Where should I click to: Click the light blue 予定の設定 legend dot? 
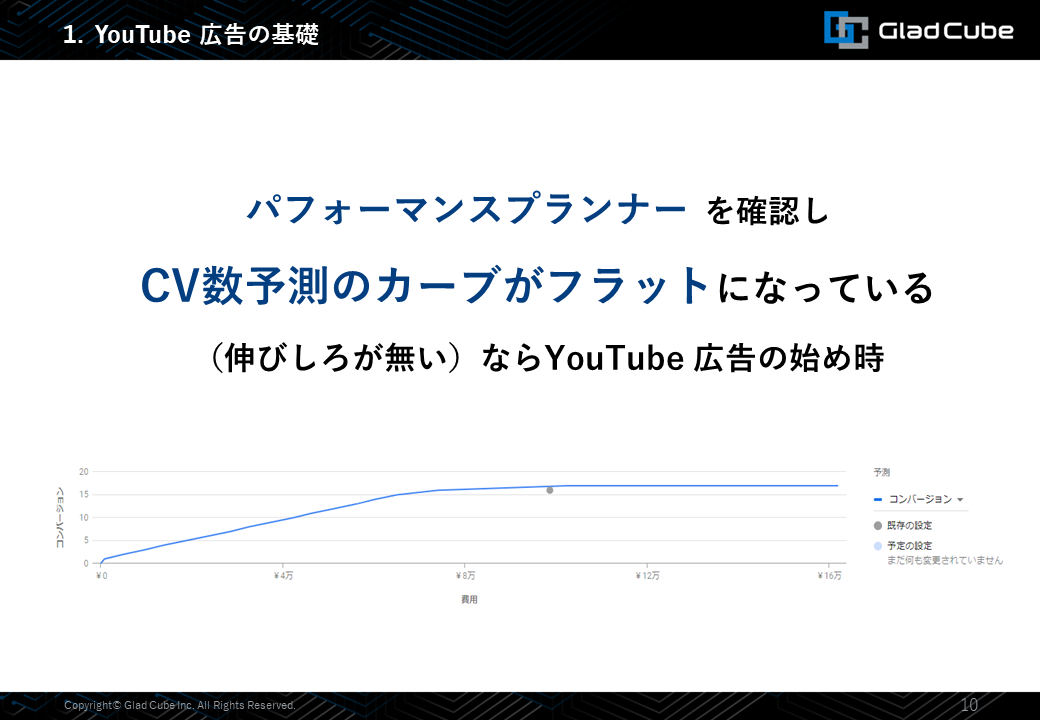878,546
